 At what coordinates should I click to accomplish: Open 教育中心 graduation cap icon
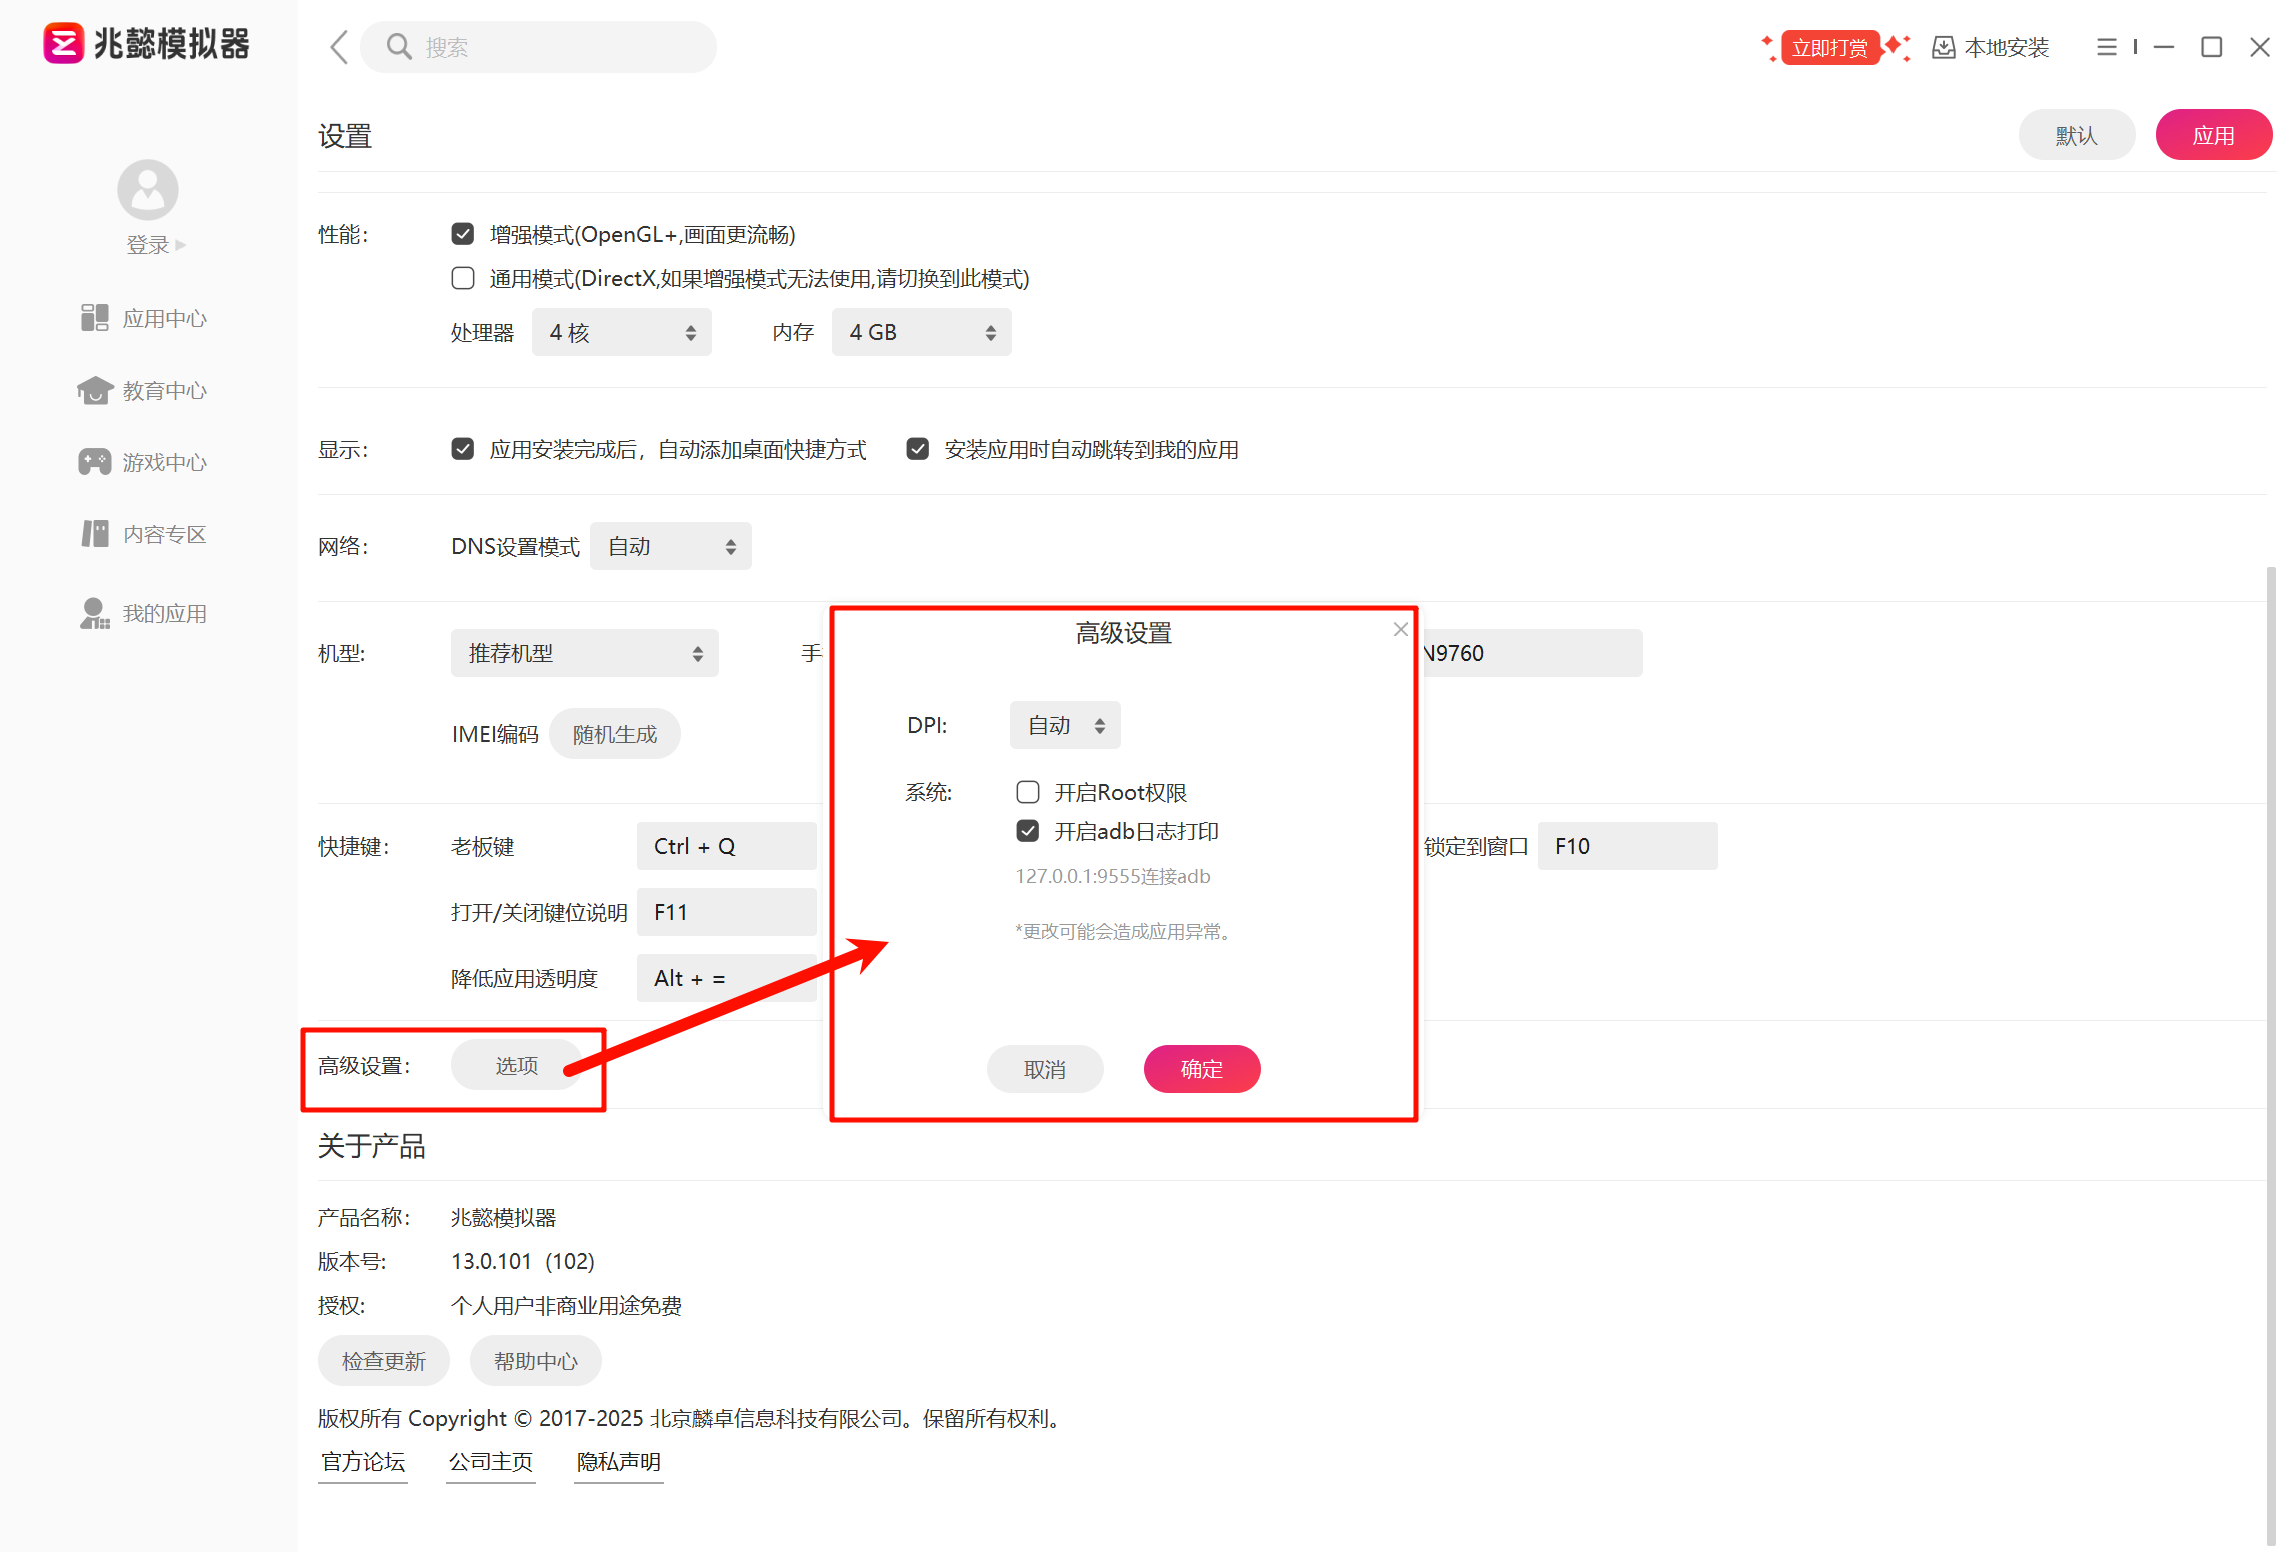coord(94,390)
